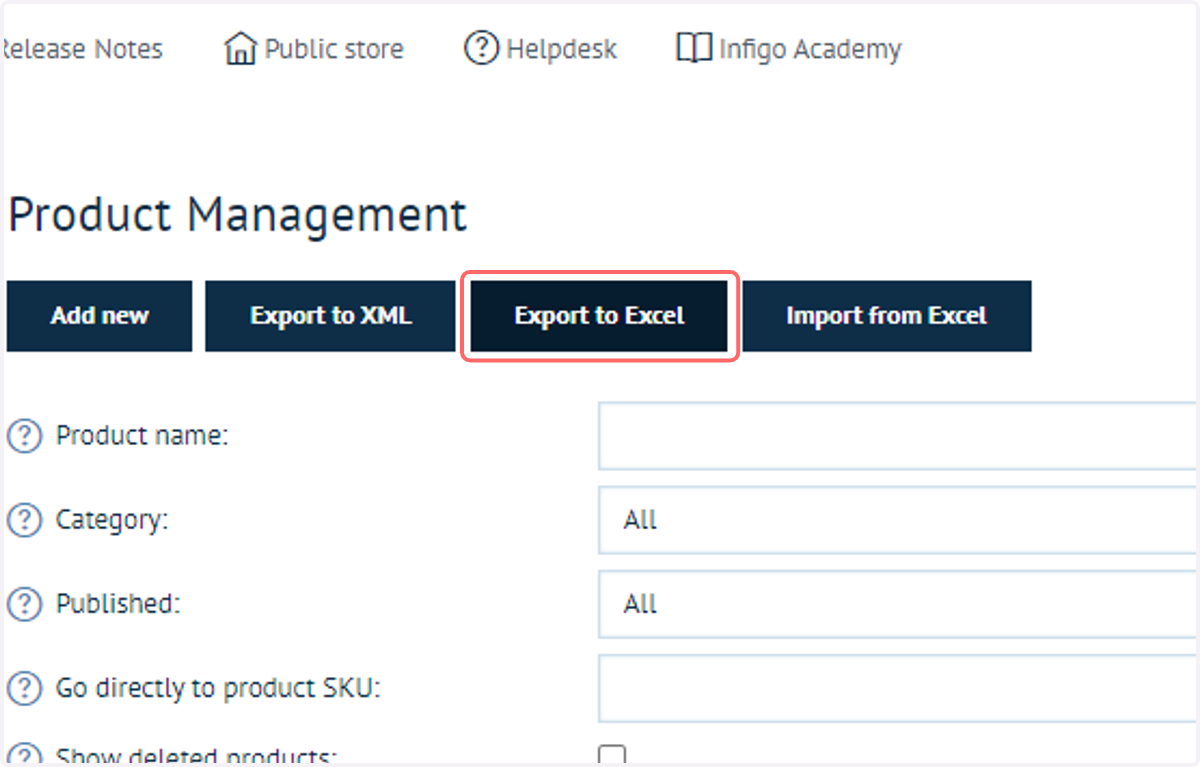The image size is (1200, 767).
Task: Click the Public store house icon
Action: (241, 48)
